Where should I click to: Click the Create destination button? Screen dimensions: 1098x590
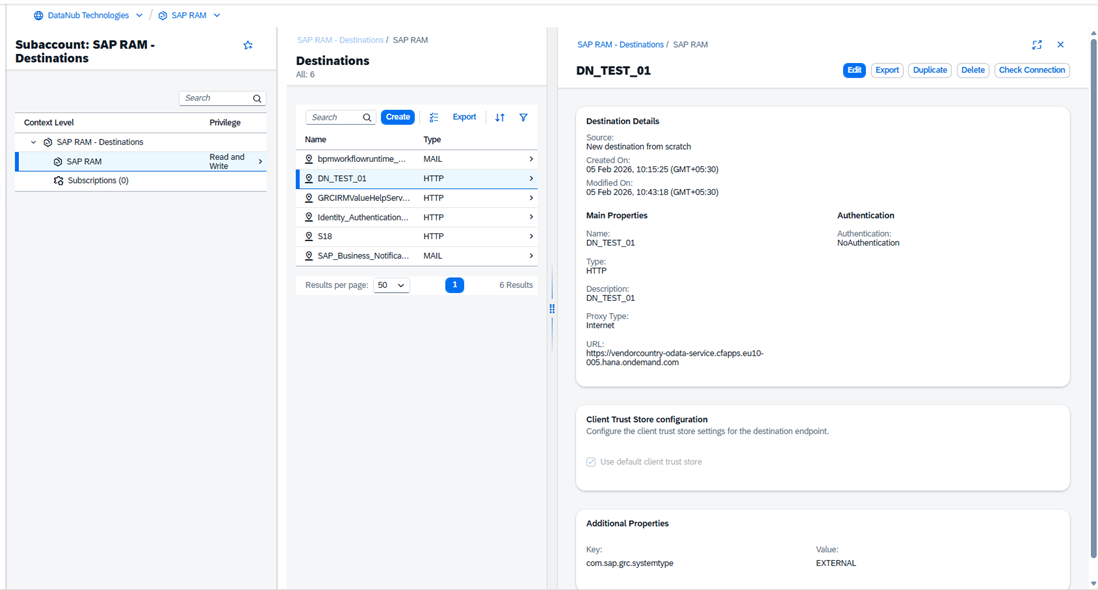398,117
